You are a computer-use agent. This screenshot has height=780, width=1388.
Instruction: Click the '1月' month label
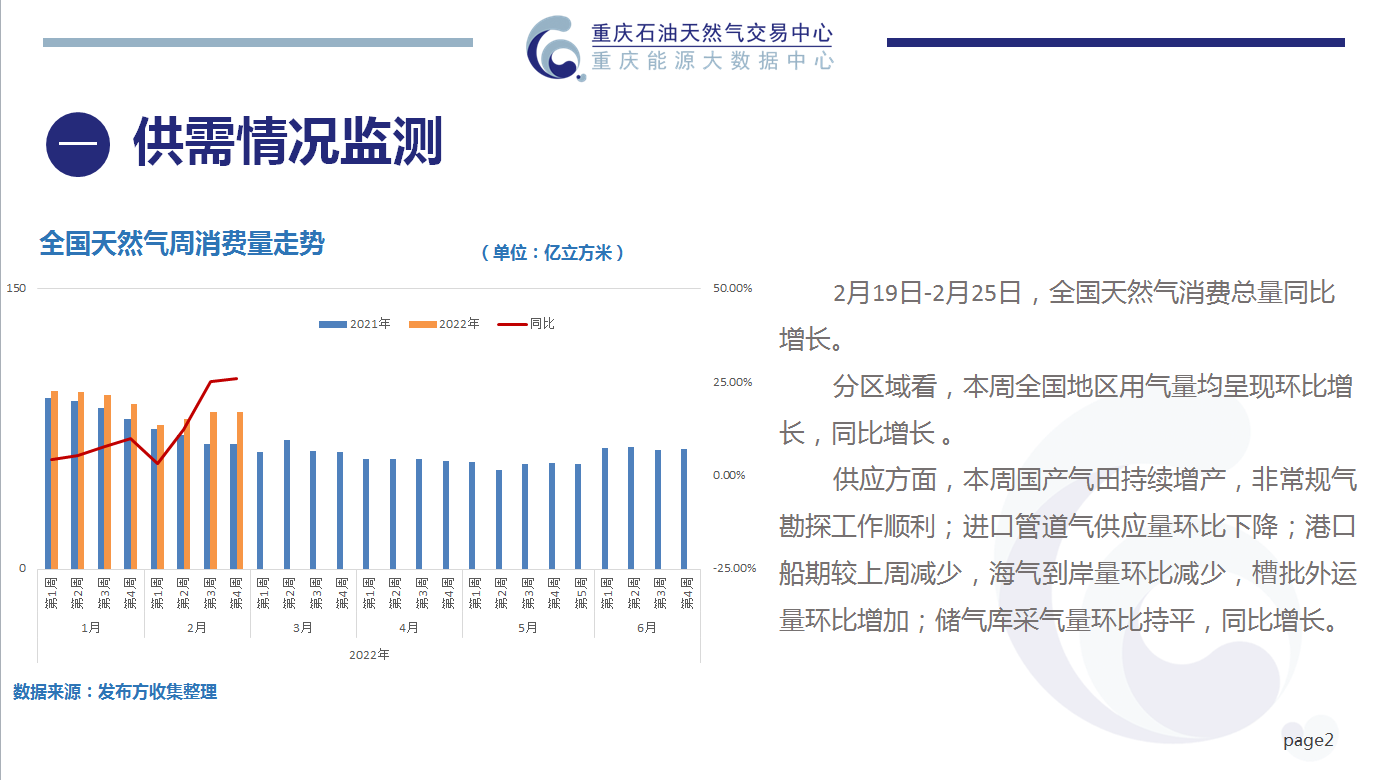coord(91,628)
